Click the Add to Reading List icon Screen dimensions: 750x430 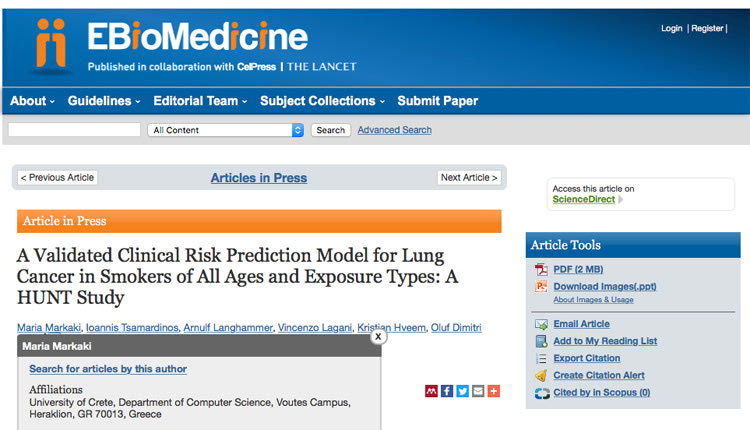click(x=541, y=341)
